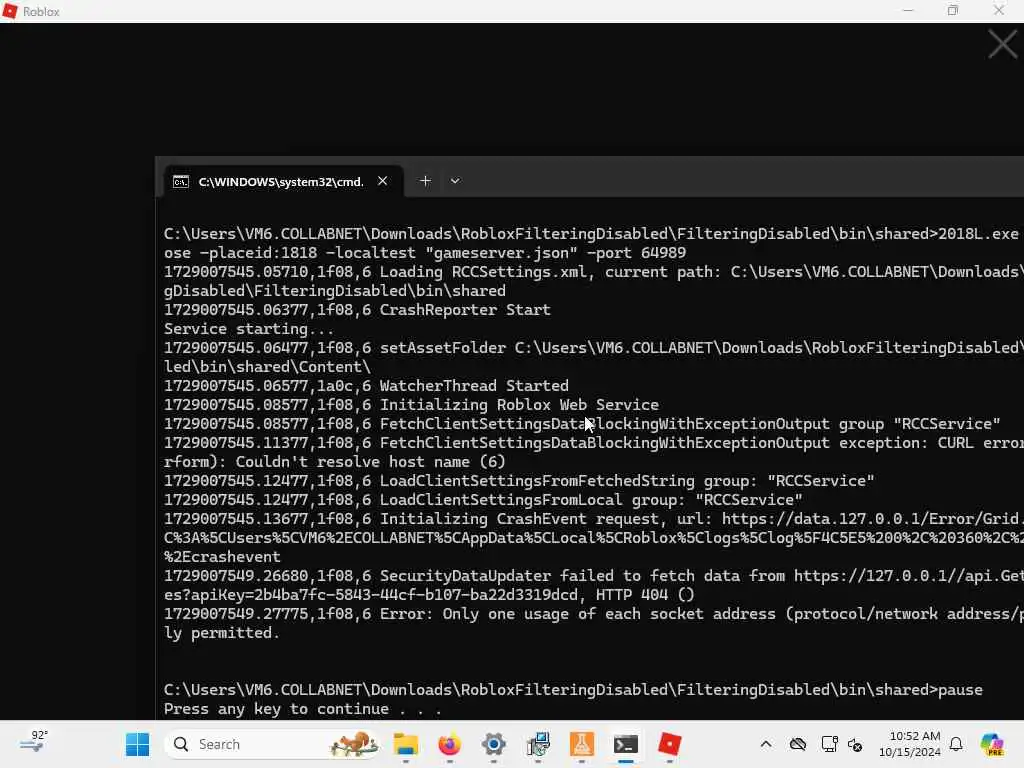Image resolution: width=1024 pixels, height=768 pixels.
Task: Click the 'CrashReporter Start' log line
Action: coord(357,310)
